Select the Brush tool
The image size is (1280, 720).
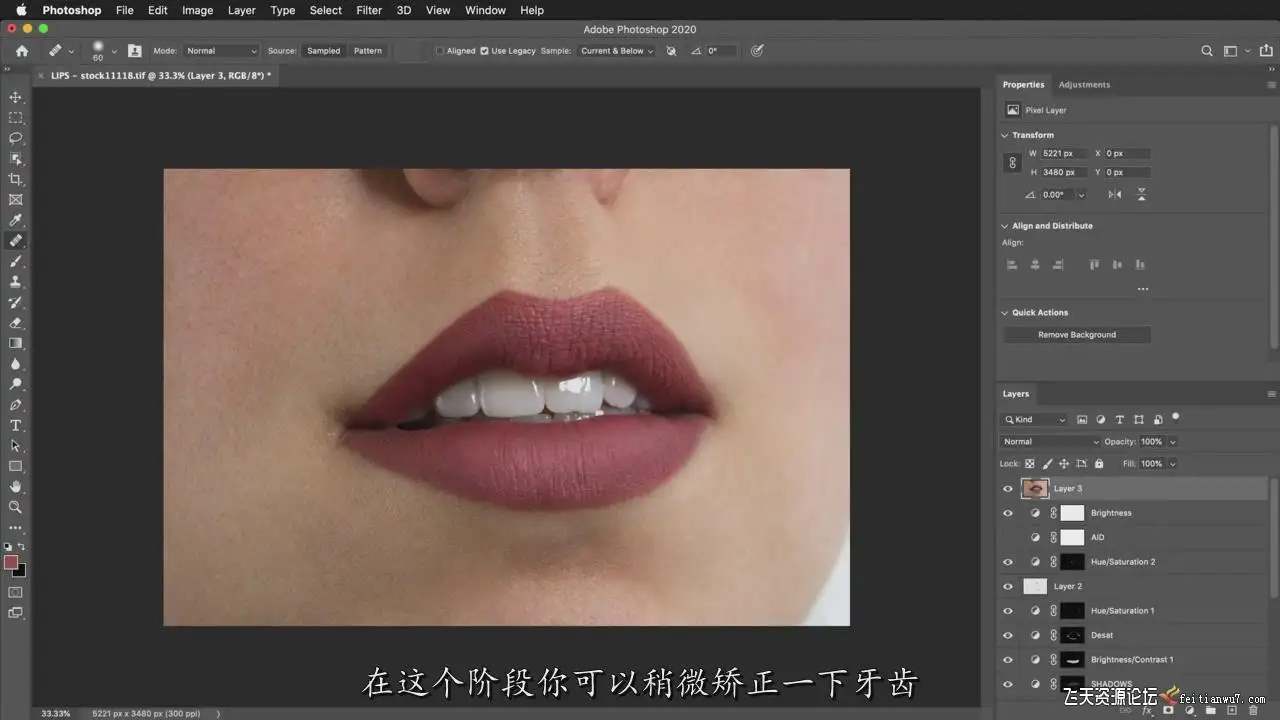pos(16,261)
